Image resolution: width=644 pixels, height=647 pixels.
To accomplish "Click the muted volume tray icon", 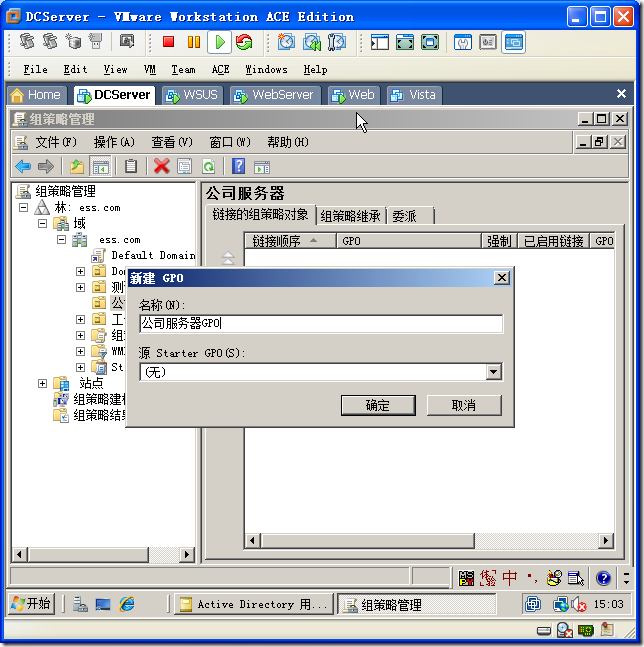I will (578, 604).
